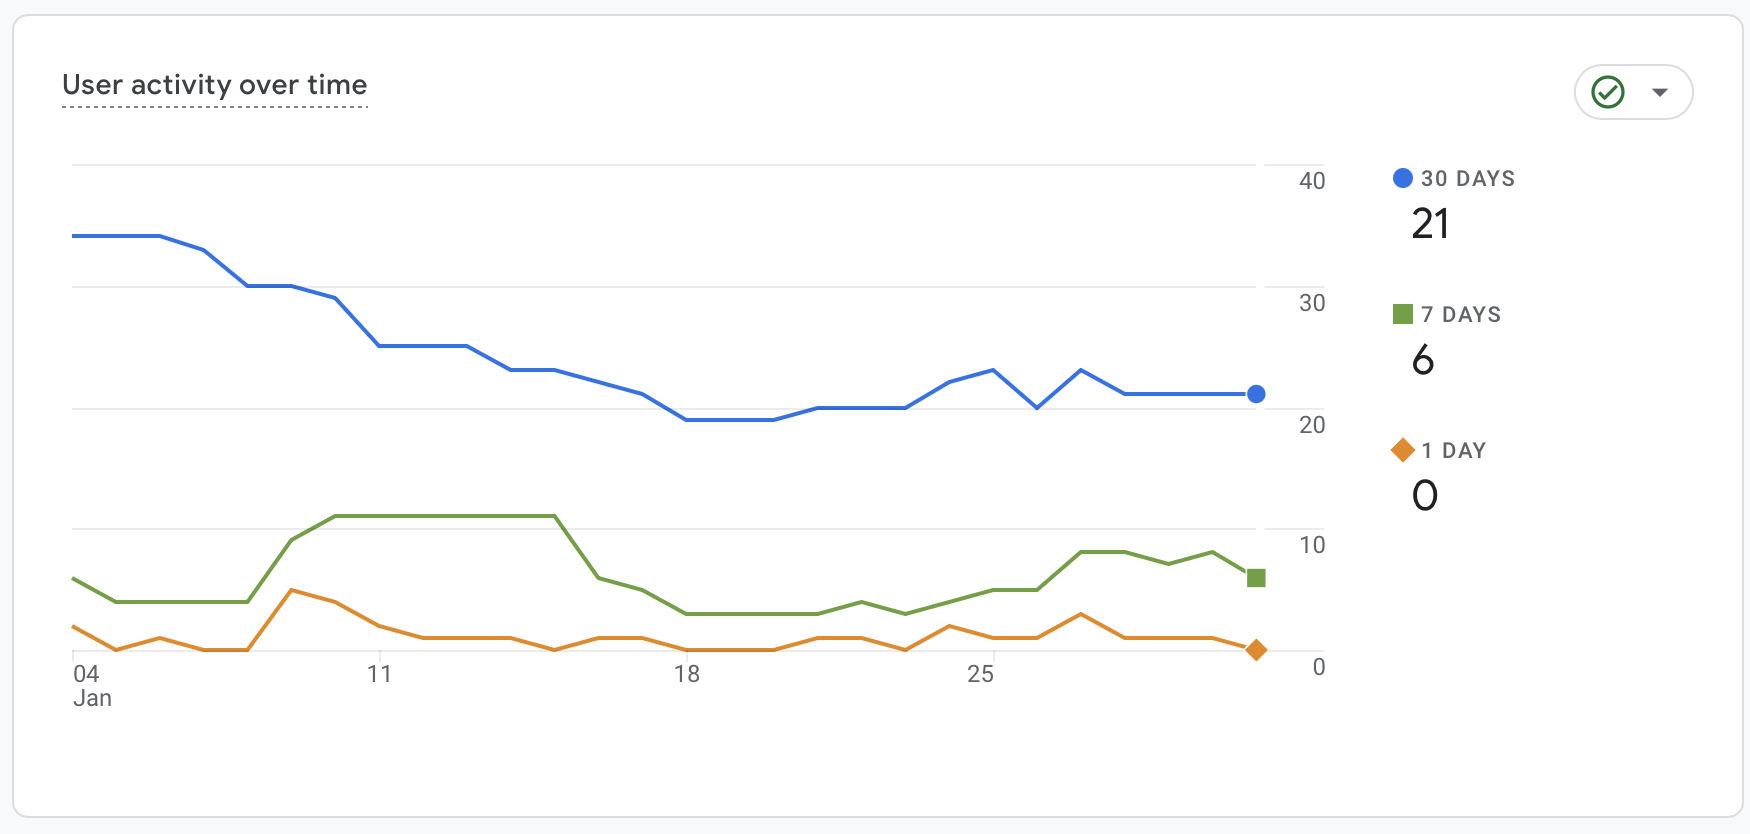Click the 7 days value 6
Image resolution: width=1750 pixels, height=834 pixels.
pyautogui.click(x=1423, y=359)
